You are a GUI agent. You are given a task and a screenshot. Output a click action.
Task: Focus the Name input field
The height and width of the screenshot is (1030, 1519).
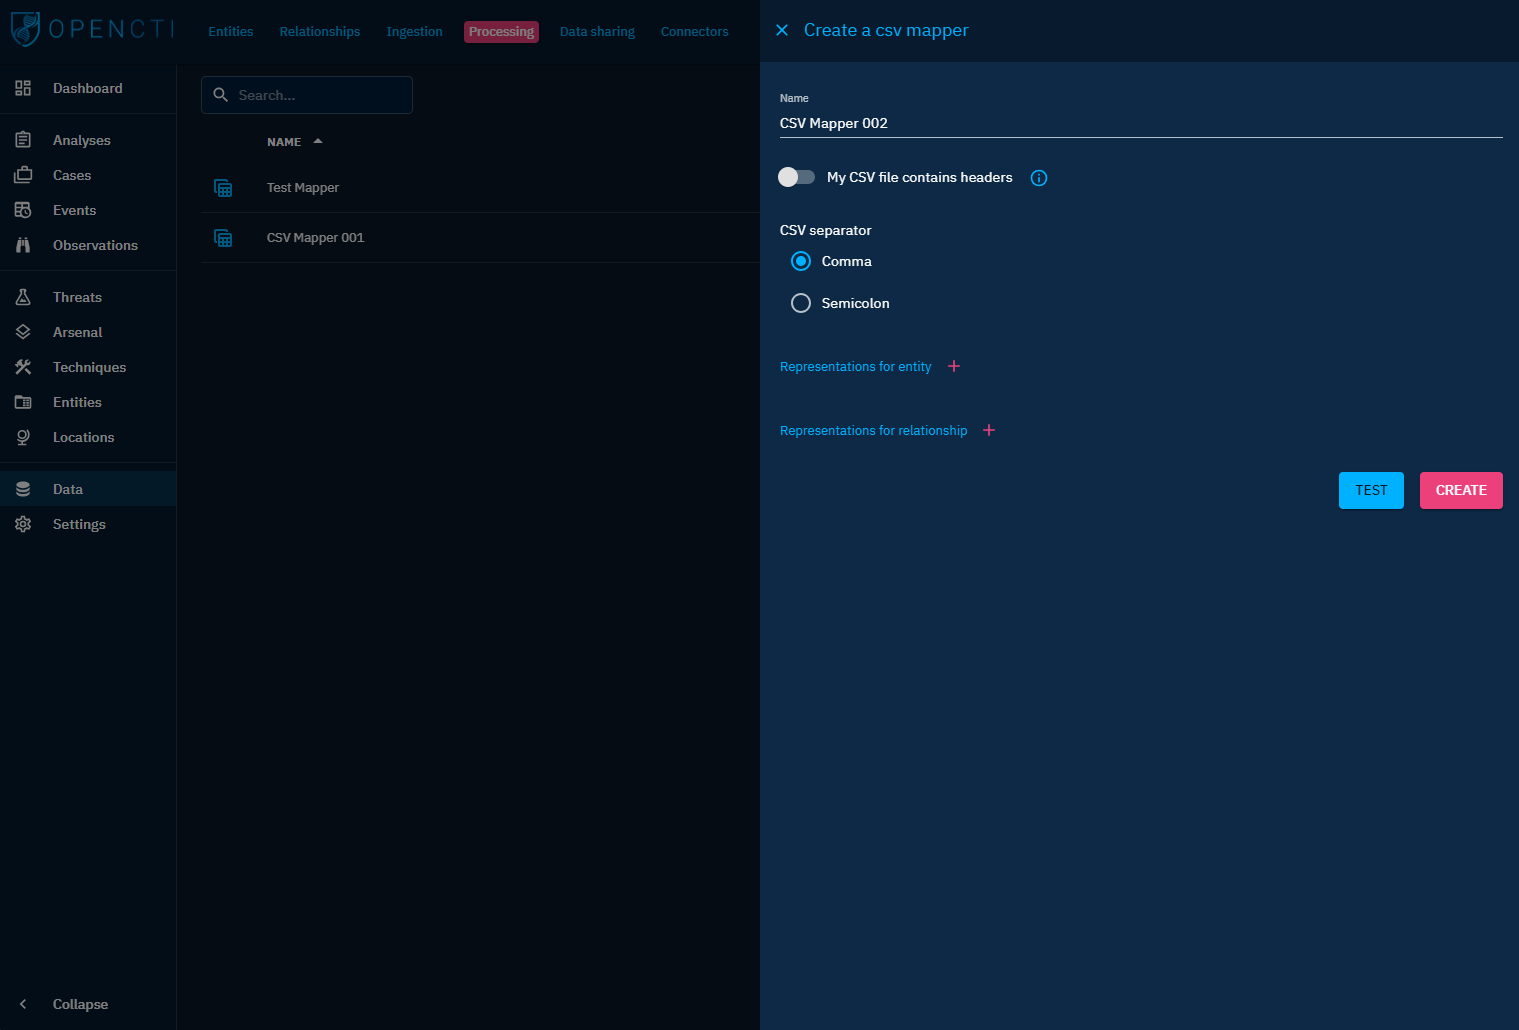(x=1141, y=123)
